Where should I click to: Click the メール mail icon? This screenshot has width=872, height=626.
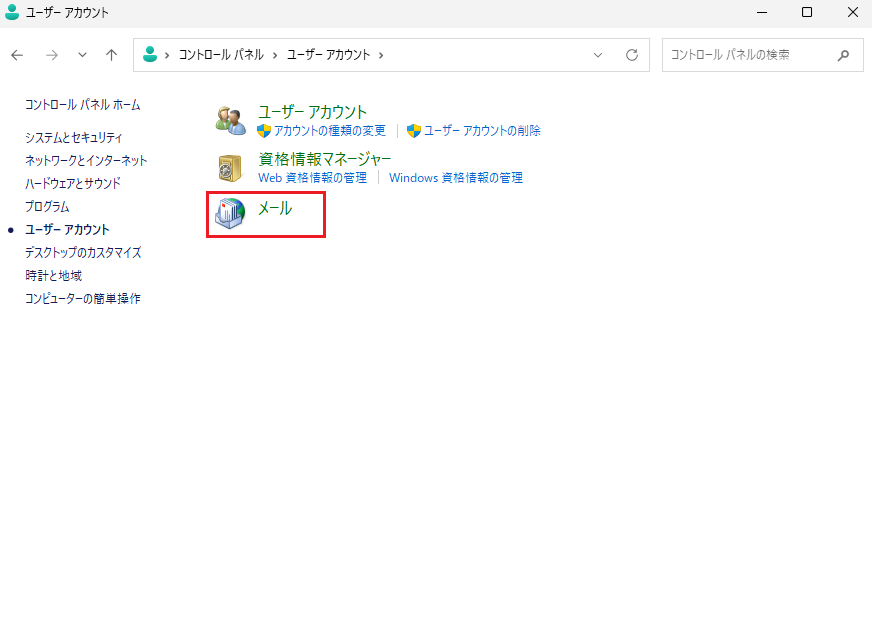pyautogui.click(x=230, y=213)
